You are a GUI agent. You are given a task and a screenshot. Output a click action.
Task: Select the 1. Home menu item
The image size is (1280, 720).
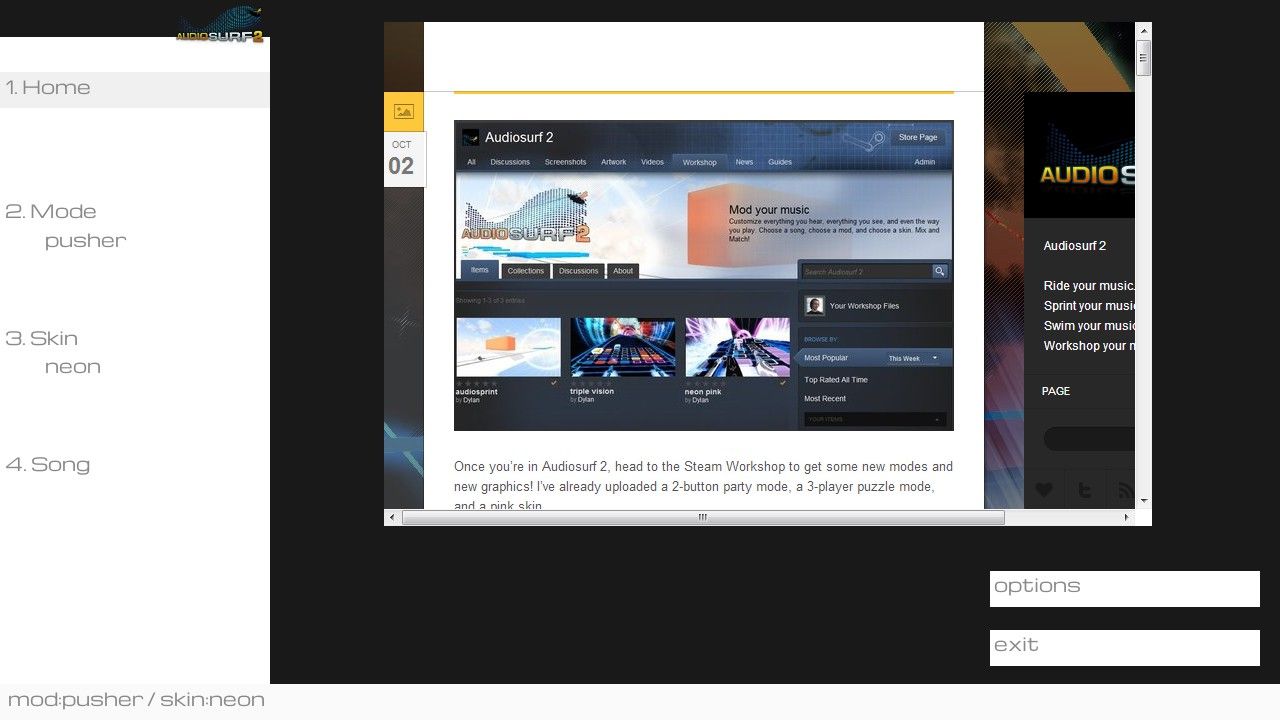(x=135, y=89)
